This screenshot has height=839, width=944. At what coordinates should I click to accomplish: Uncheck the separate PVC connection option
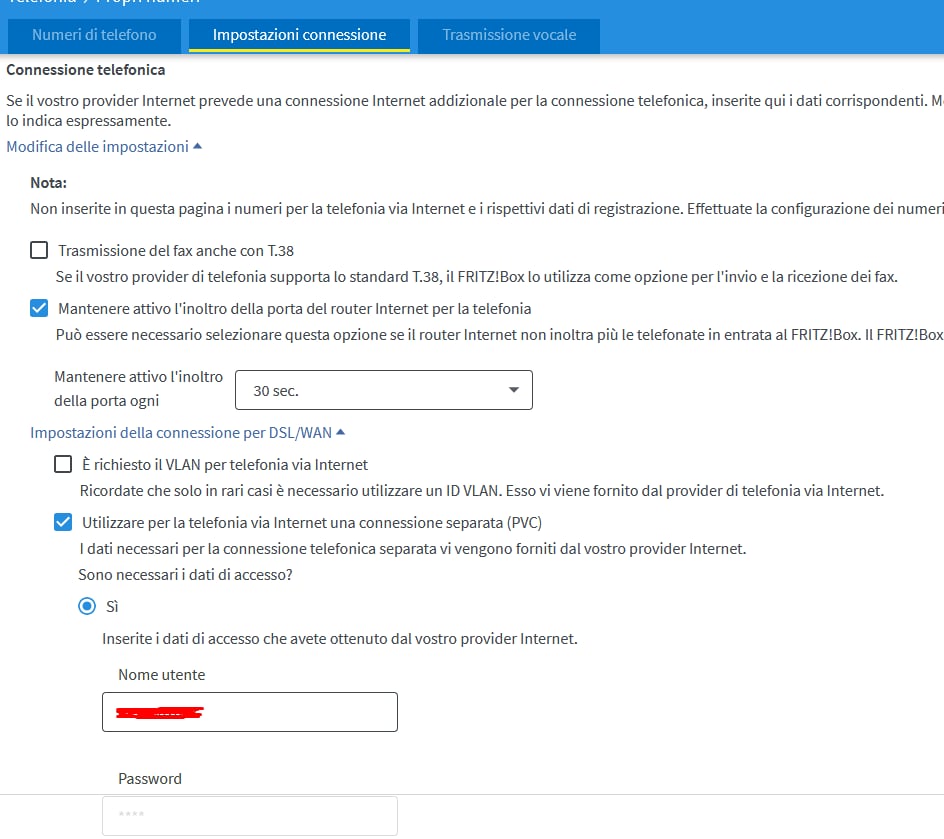[x=63, y=522]
